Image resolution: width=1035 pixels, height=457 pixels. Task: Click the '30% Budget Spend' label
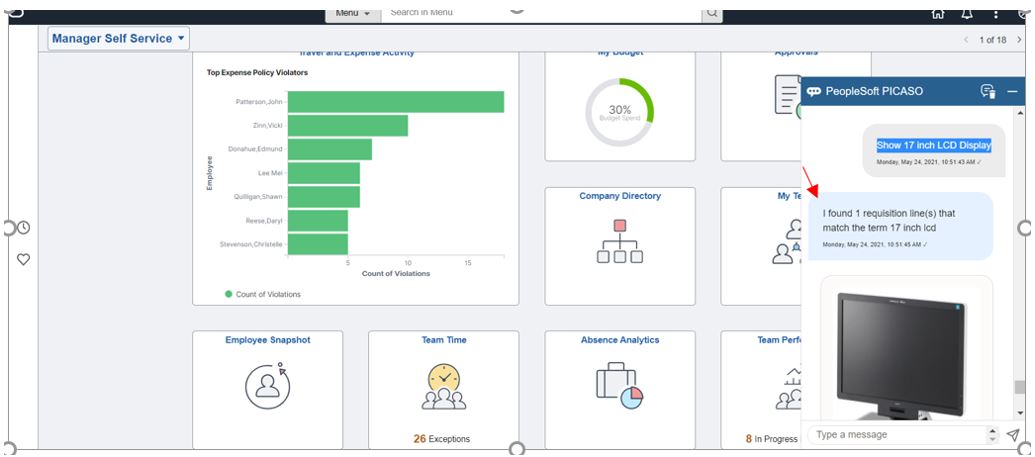620,112
